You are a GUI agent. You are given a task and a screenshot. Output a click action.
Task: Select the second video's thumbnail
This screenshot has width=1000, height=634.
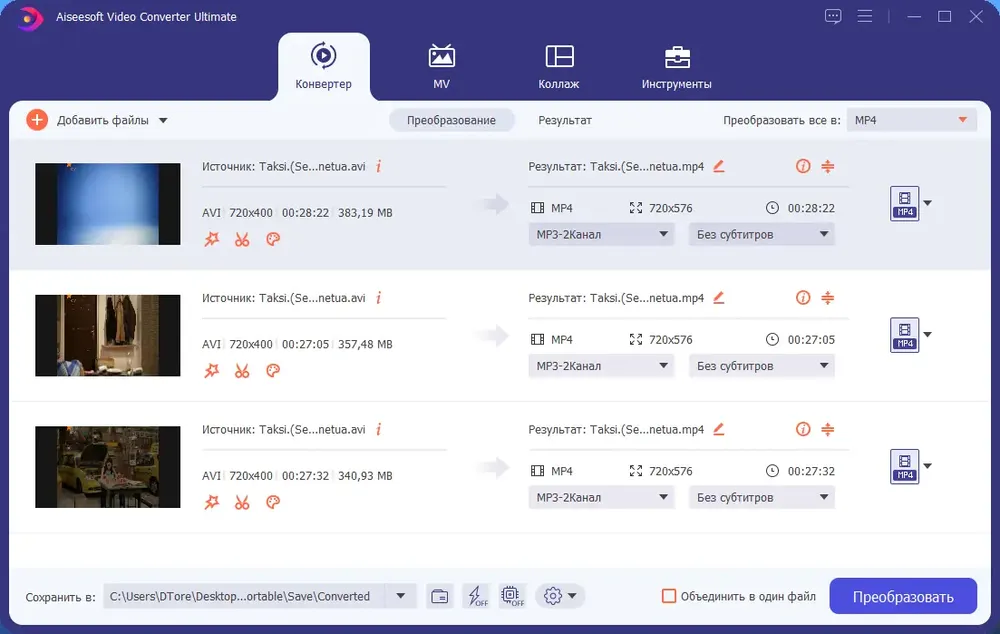pos(108,335)
